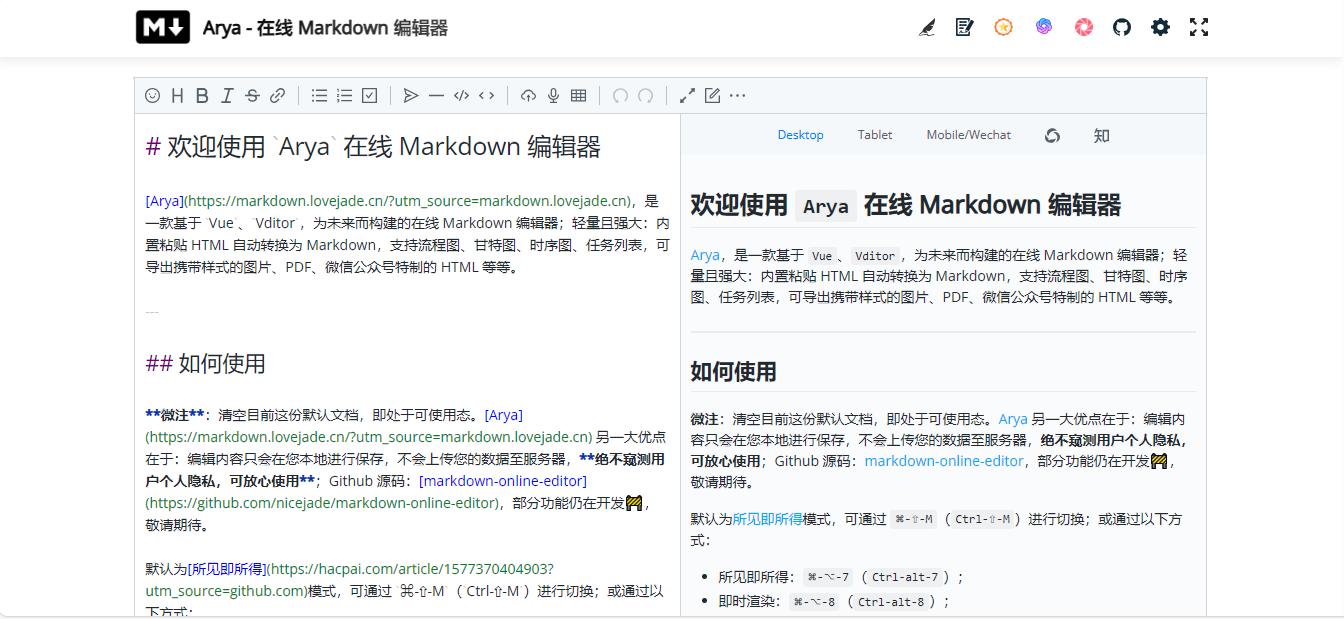The height and width of the screenshot is (619, 1344).
Task: Open the GitHub repository icon
Action: [x=1121, y=27]
